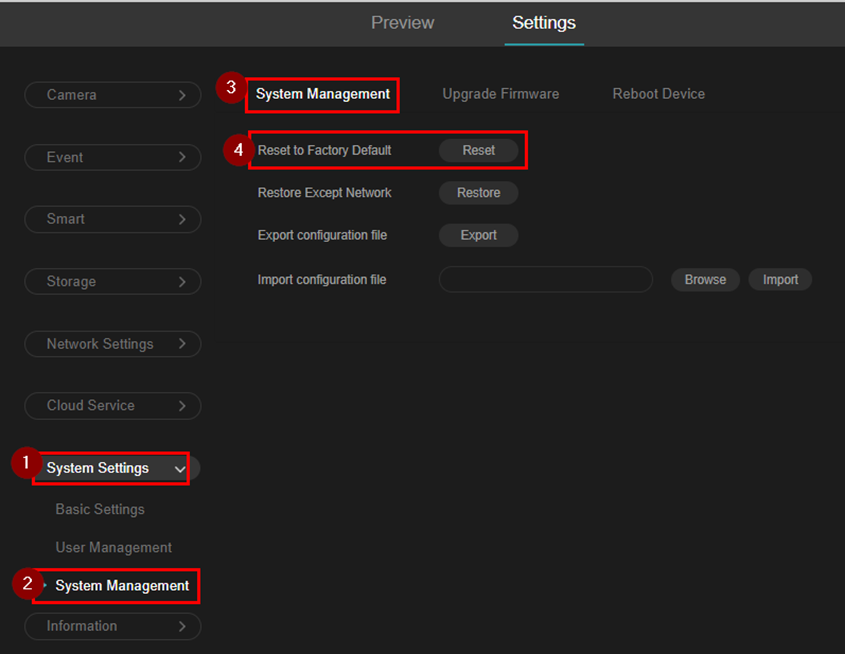Click the import configuration file path field
The image size is (845, 654).
coord(545,280)
